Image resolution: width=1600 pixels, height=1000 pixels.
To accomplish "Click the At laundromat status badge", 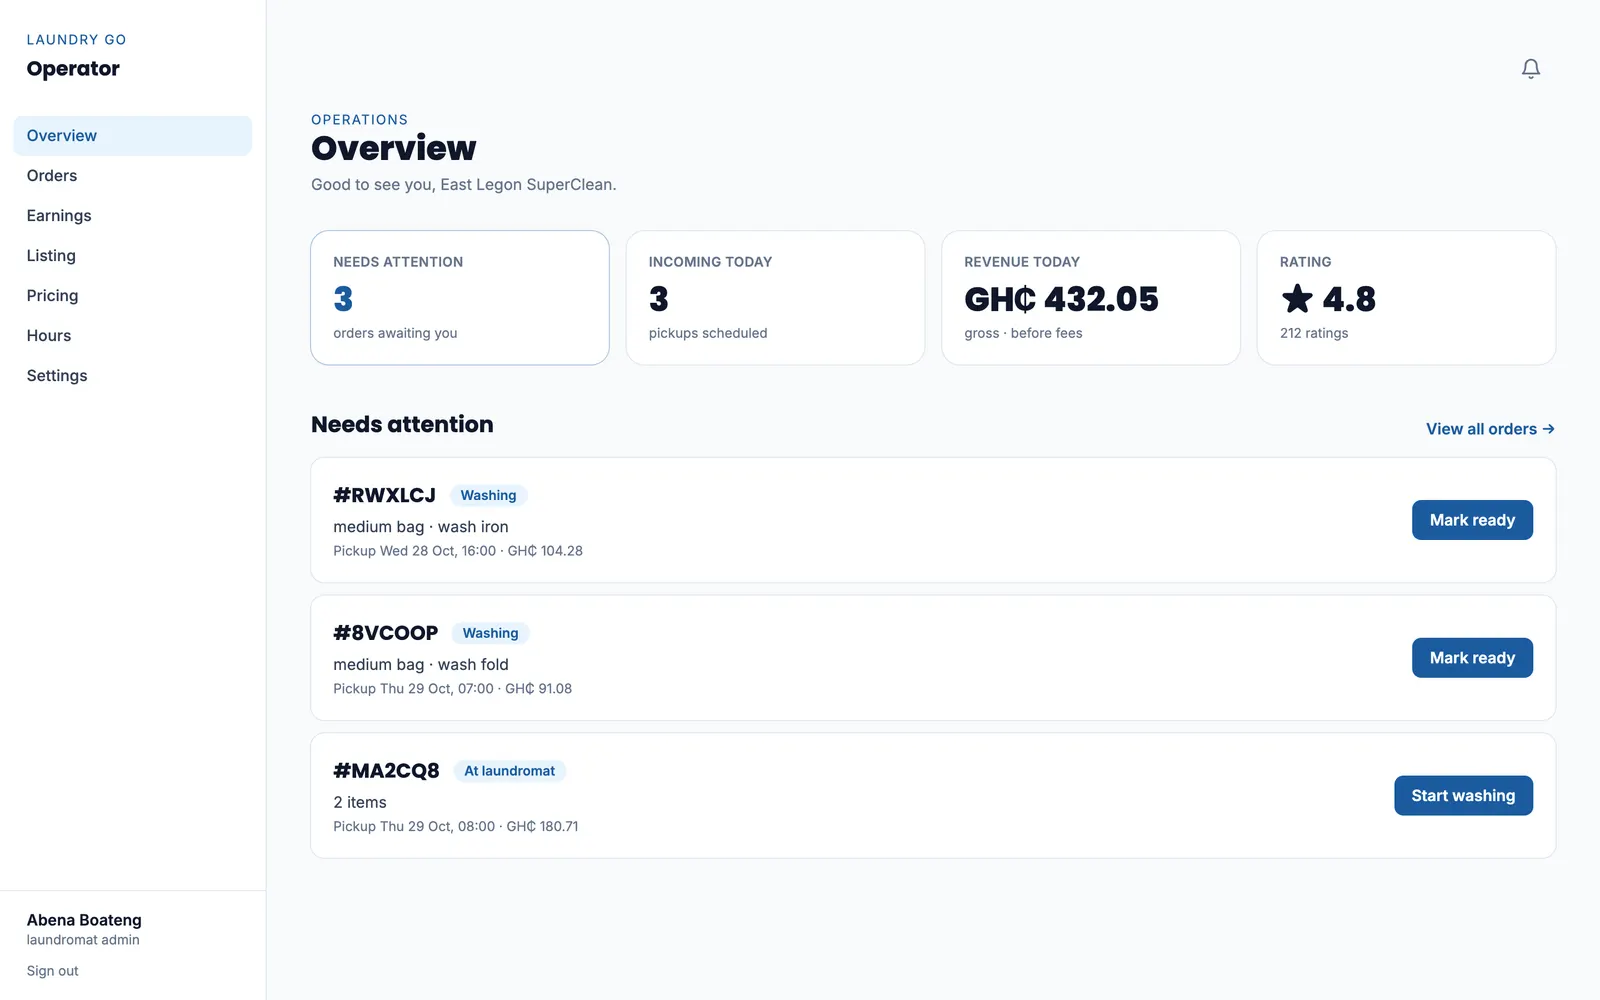I will [x=509, y=771].
